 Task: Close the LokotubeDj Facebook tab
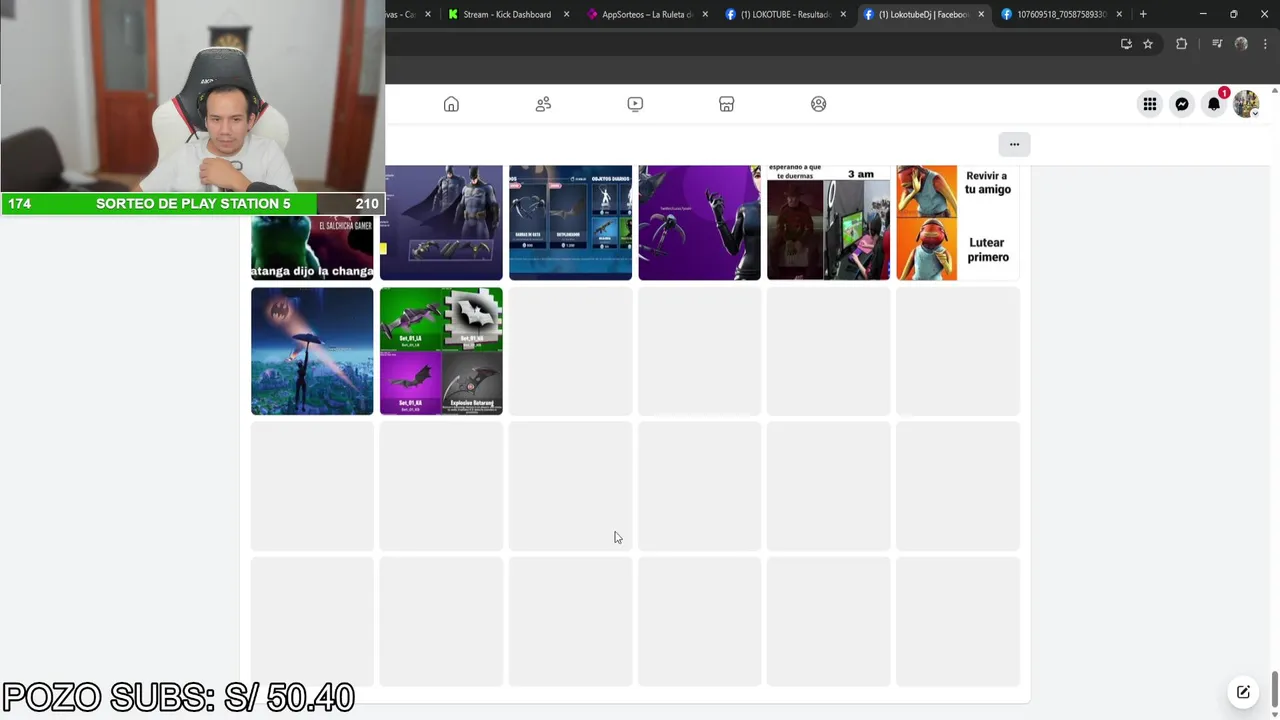coord(981,14)
